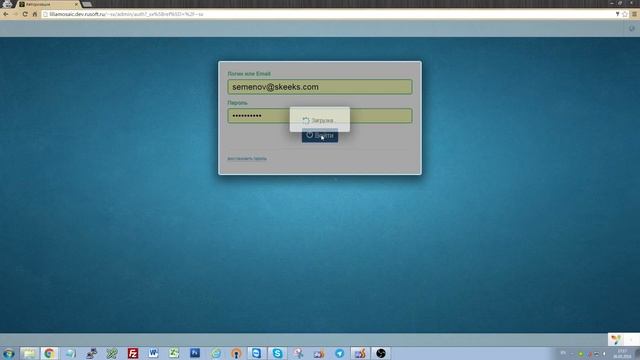Image resolution: width=640 pixels, height=360 pixels.
Task: Bookmark this page with the star icon
Action: 625,14
